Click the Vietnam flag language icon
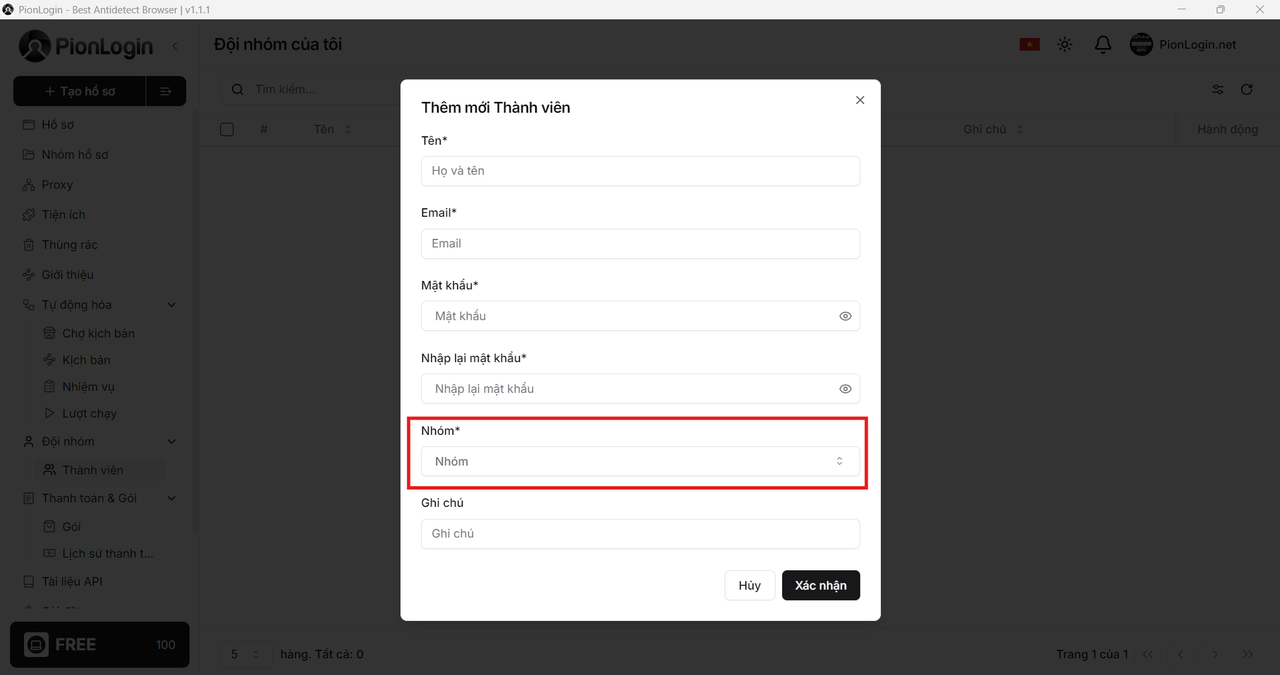This screenshot has width=1280, height=675. click(x=1029, y=45)
